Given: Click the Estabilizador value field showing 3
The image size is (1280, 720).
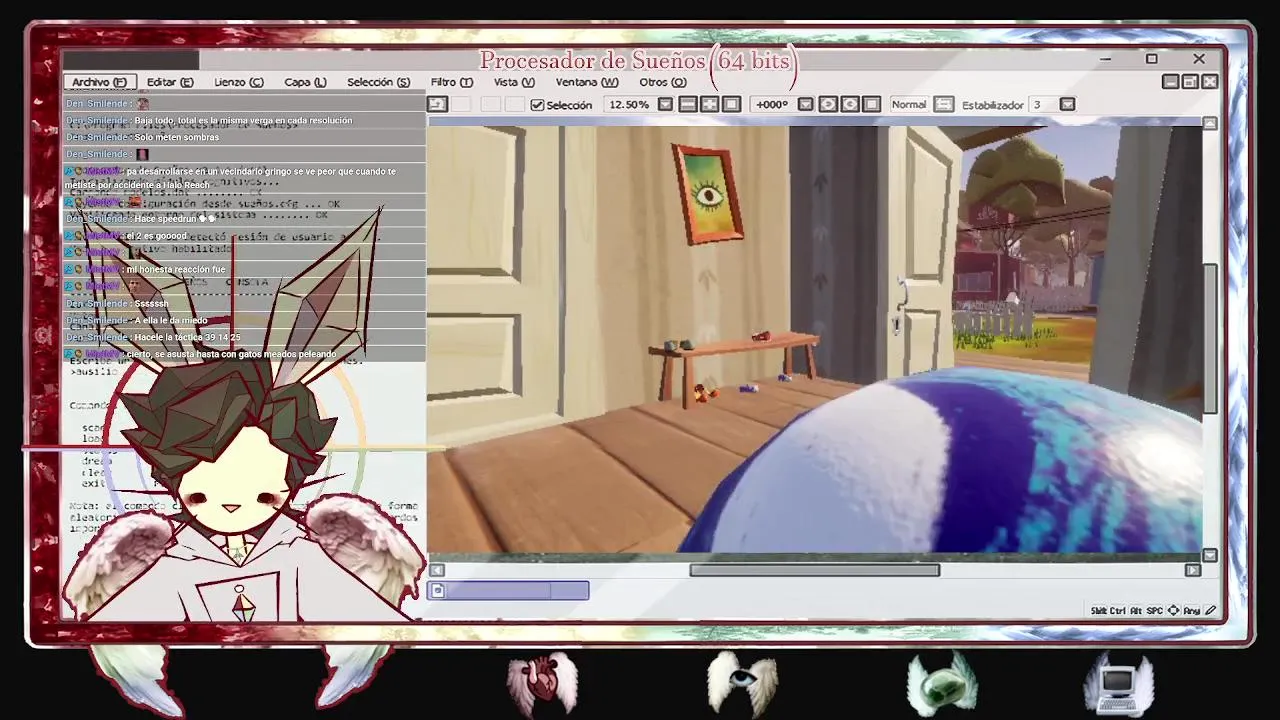Looking at the screenshot, I should (x=1043, y=105).
